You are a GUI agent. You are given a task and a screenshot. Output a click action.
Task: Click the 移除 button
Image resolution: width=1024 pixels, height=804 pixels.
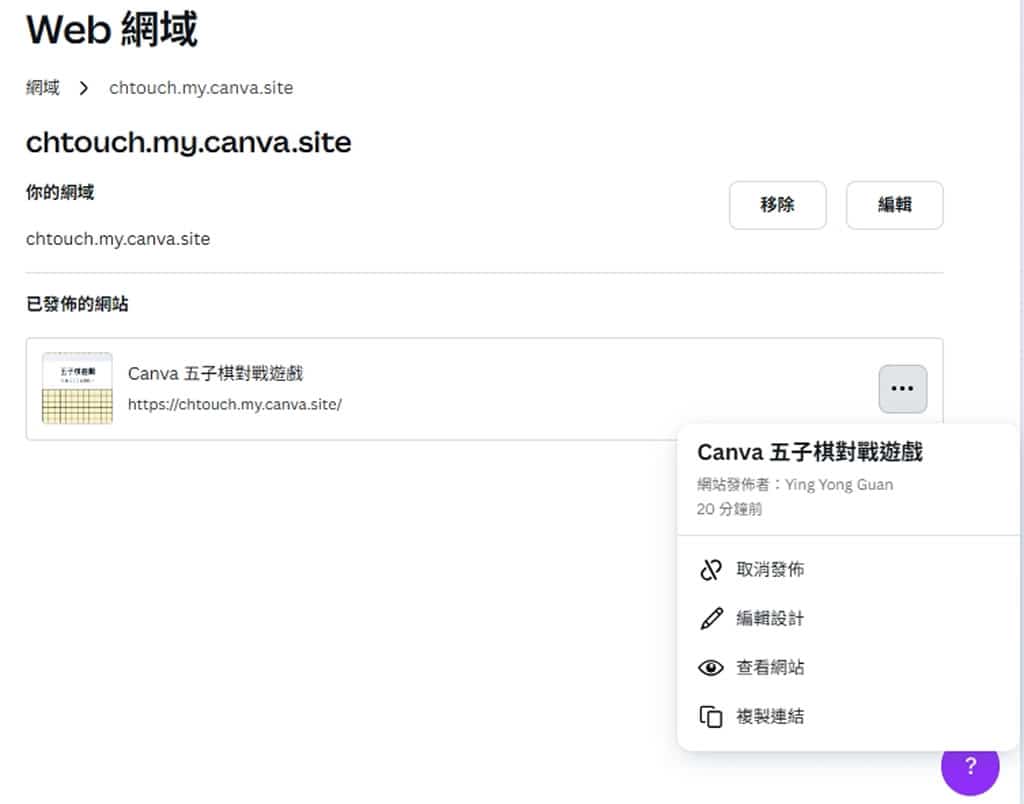pos(777,205)
